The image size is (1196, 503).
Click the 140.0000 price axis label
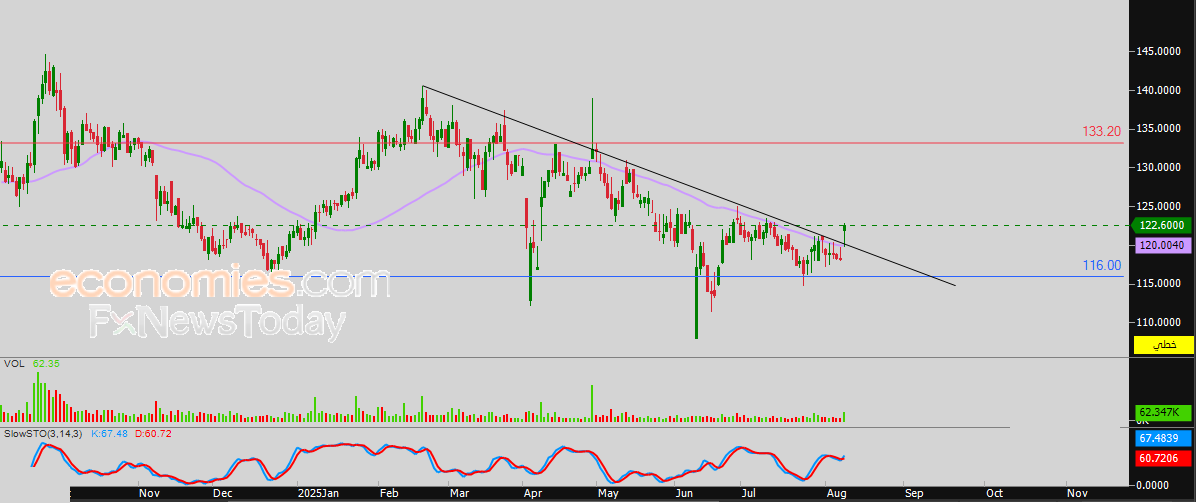pos(1161,90)
